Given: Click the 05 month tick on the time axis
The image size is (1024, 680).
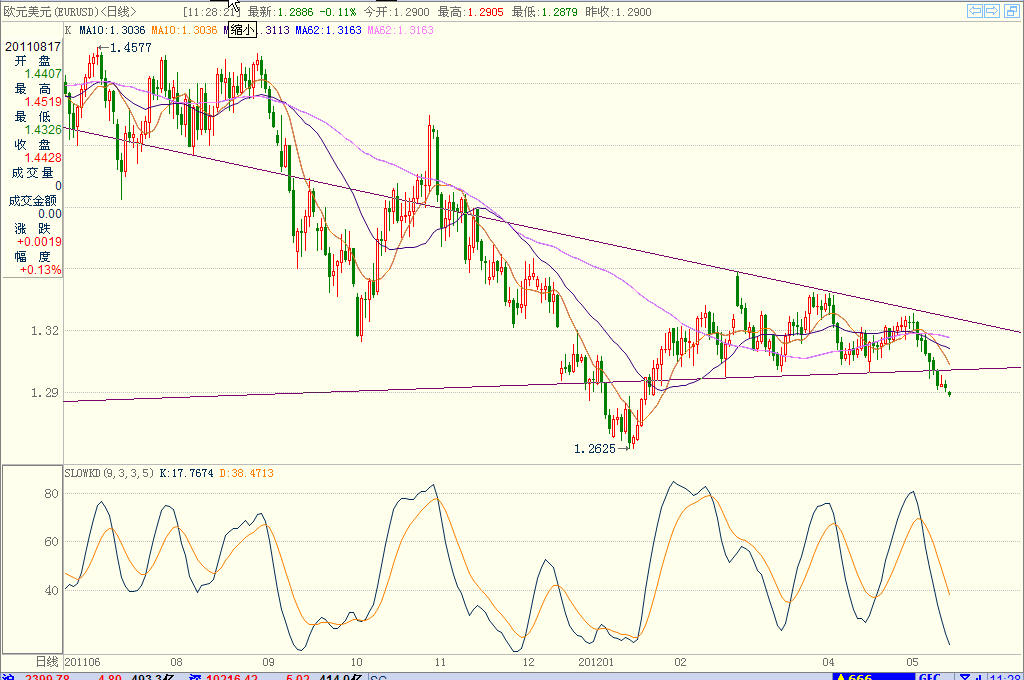Looking at the screenshot, I should pyautogui.click(x=912, y=662).
